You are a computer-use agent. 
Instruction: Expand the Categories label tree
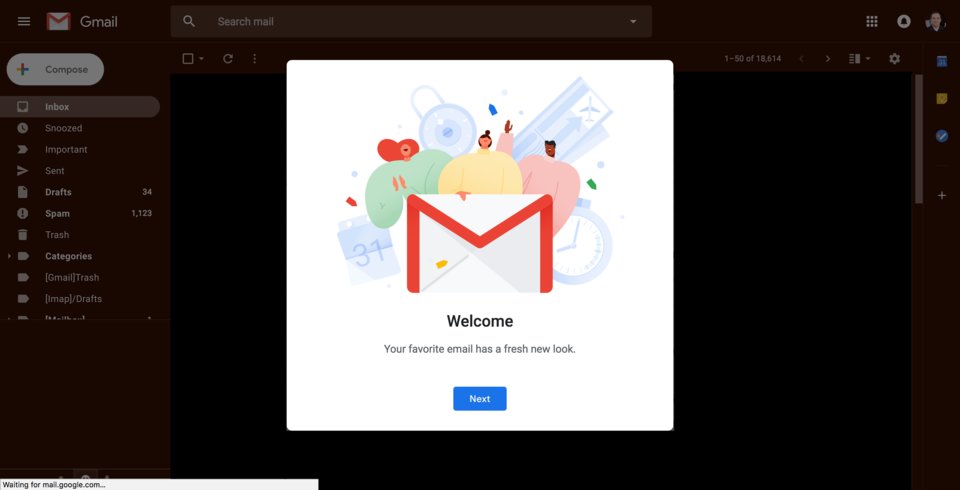(9, 256)
